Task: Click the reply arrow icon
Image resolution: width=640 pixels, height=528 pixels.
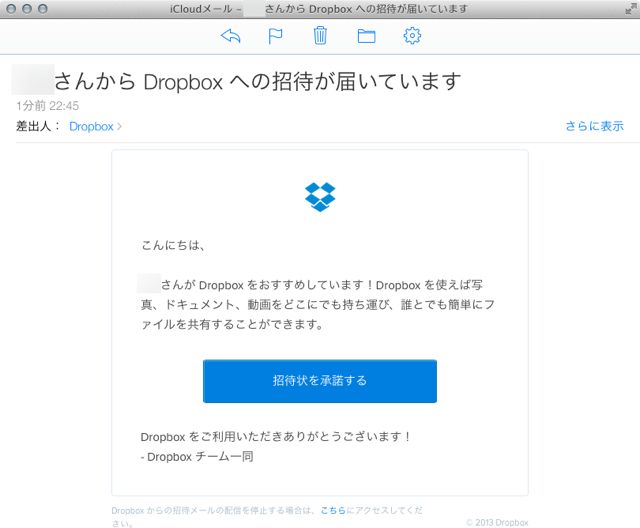Action: 231,36
